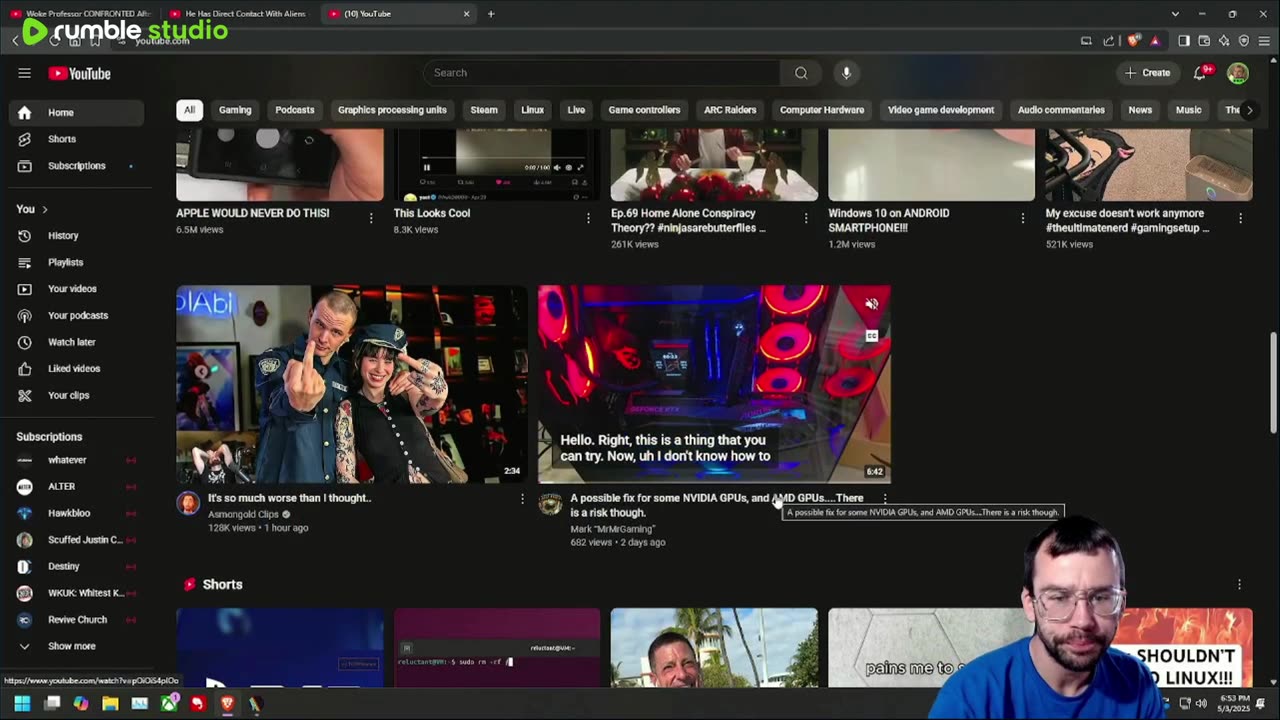Select the Video game development chip
Image resolution: width=1280 pixels, height=720 pixels.
click(x=941, y=110)
